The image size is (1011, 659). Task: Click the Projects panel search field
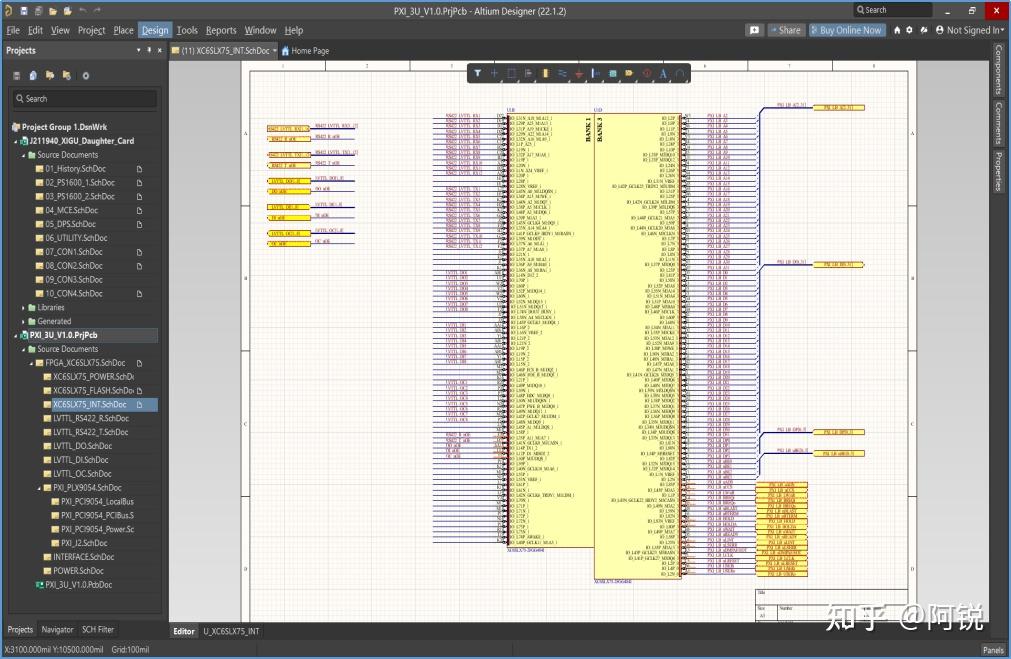point(84,99)
